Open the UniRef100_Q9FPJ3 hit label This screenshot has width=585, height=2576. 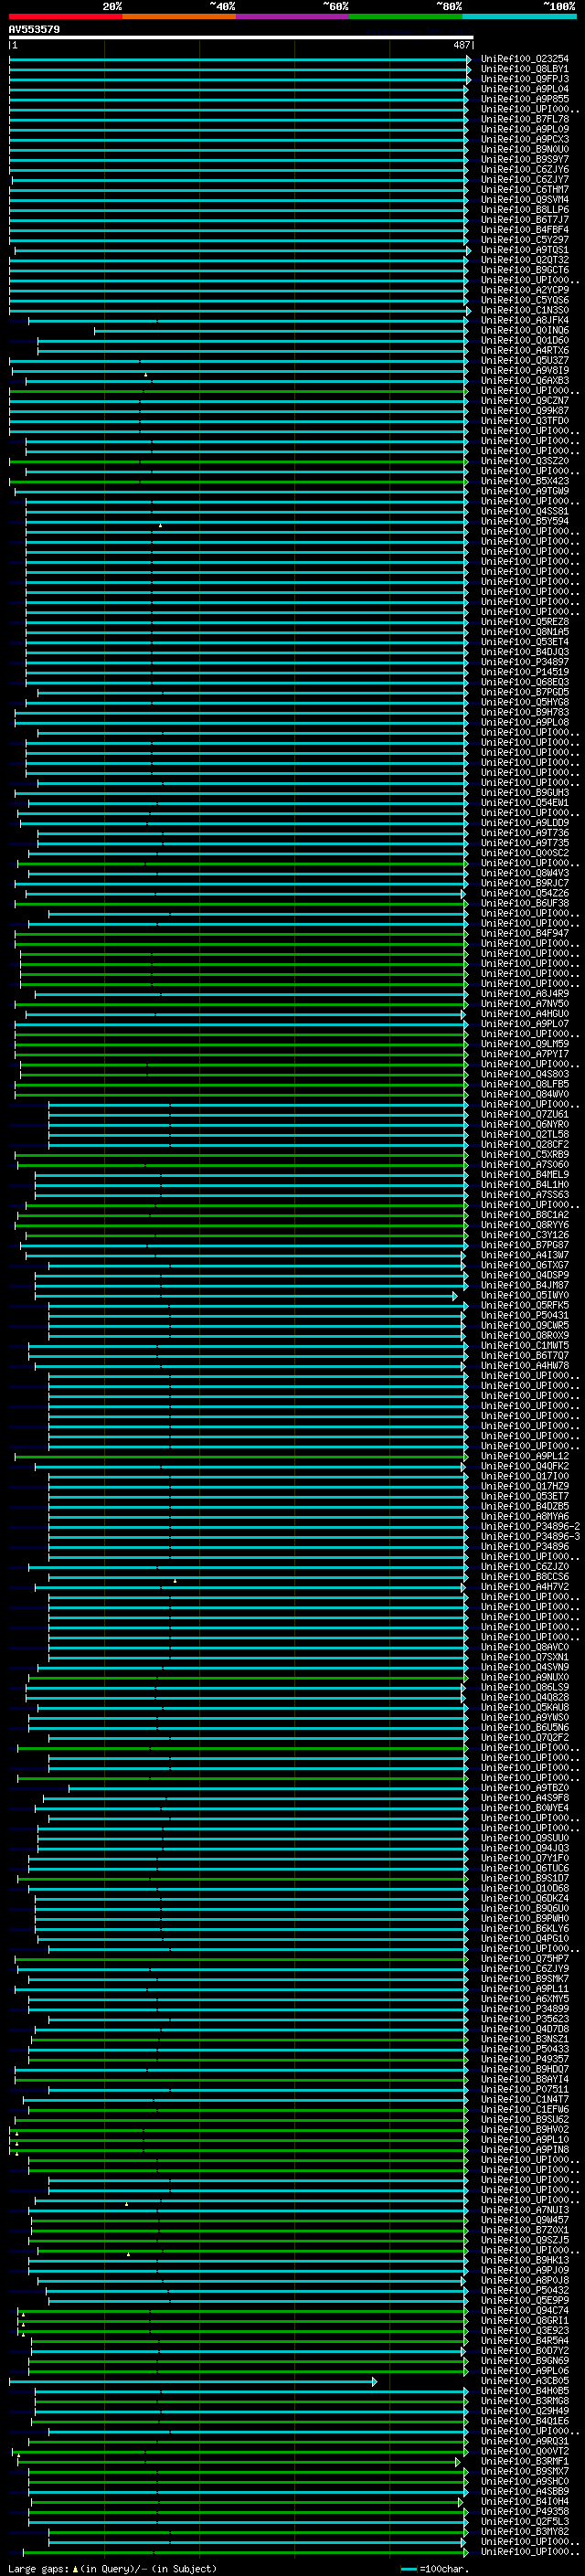[x=524, y=79]
